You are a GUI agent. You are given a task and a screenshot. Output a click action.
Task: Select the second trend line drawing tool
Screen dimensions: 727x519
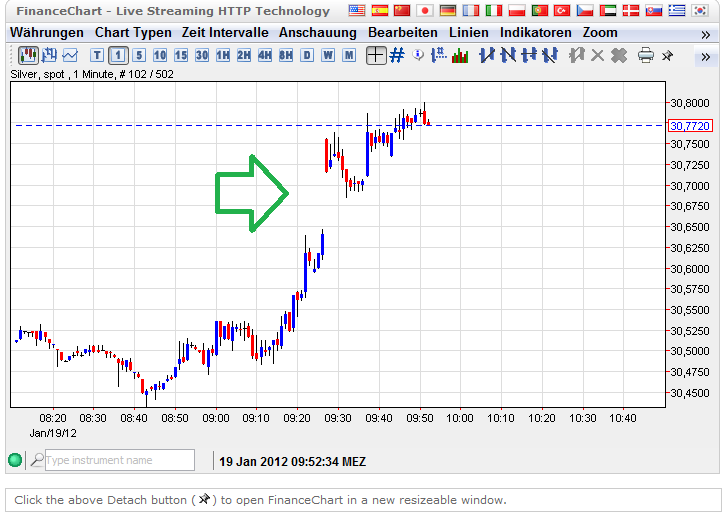tap(508, 56)
